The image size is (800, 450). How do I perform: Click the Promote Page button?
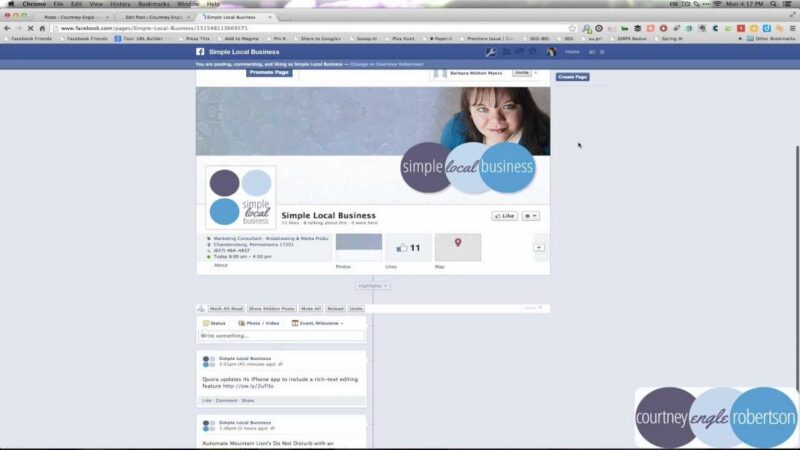269,72
